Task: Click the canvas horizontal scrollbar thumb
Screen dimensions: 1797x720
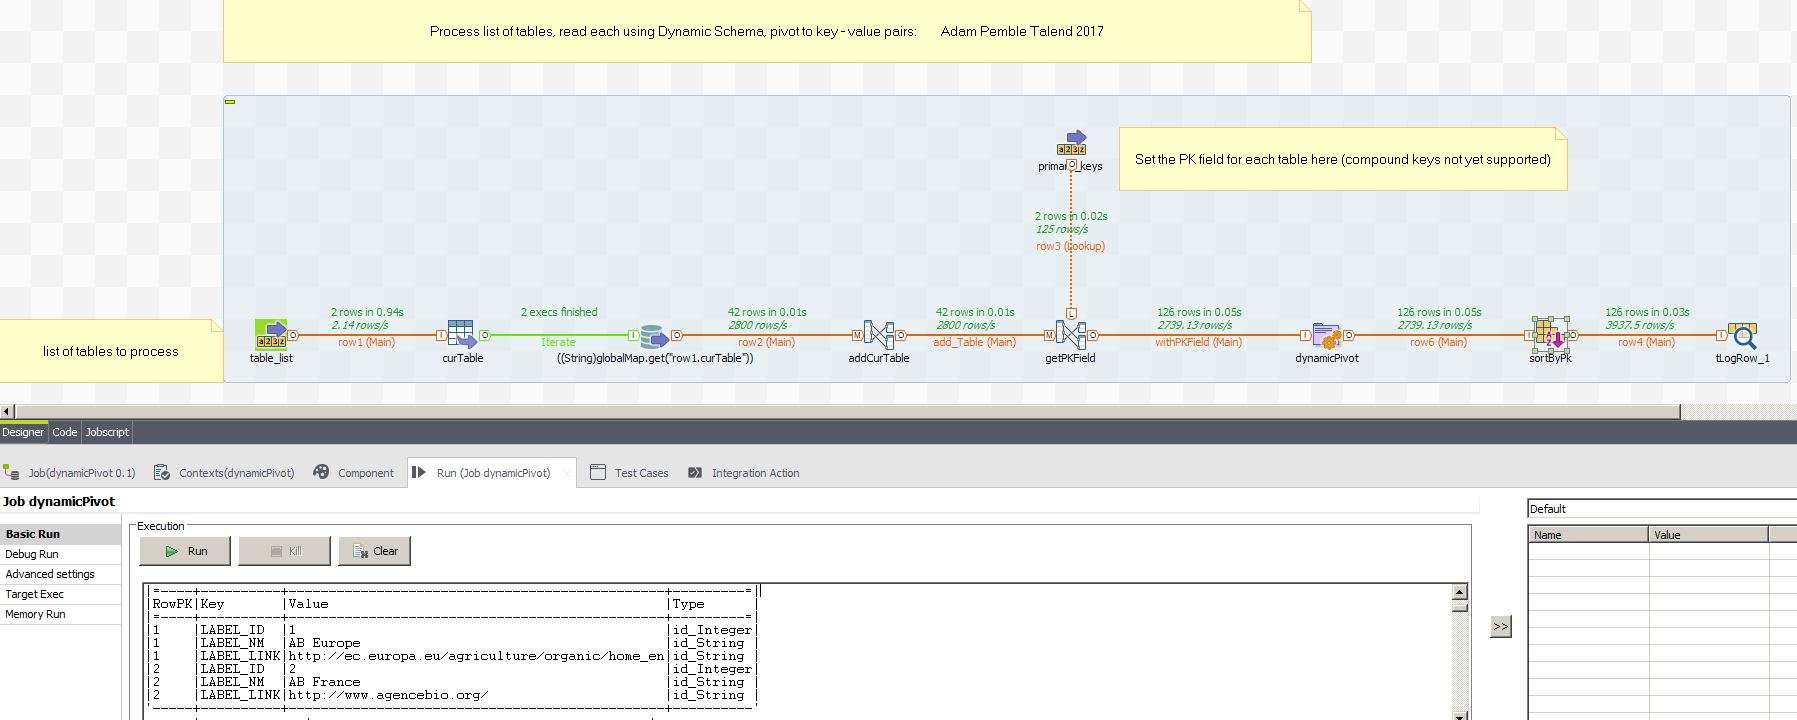Action: (x=847, y=411)
